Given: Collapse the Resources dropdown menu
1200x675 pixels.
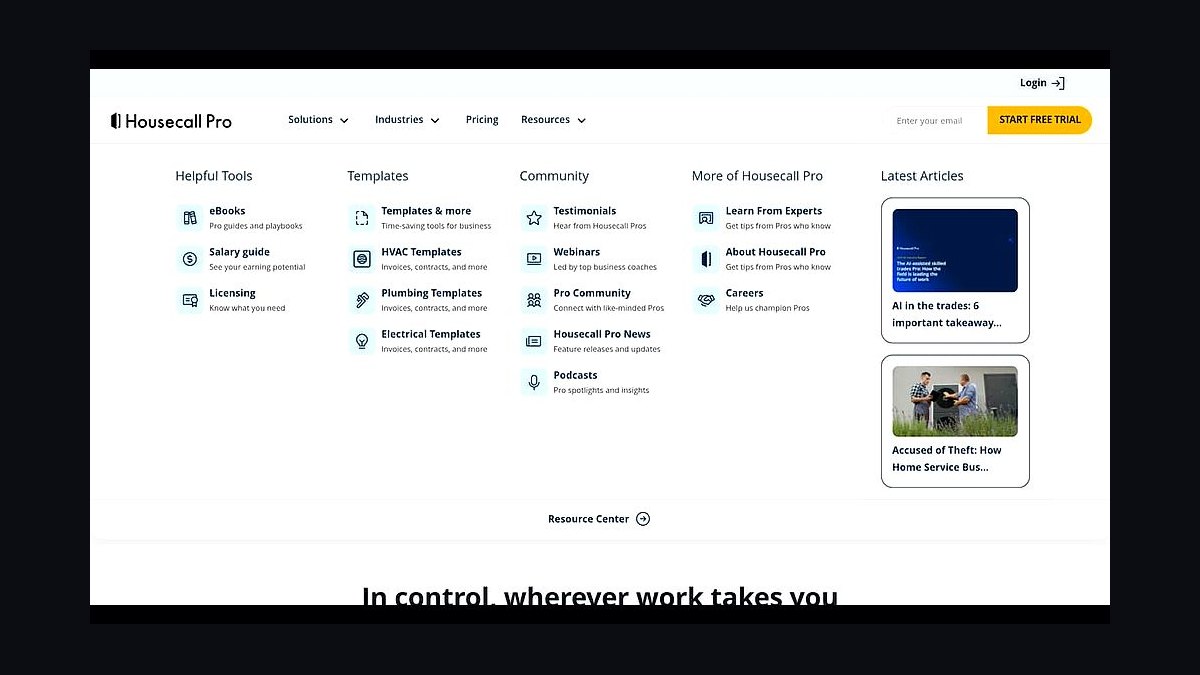Looking at the screenshot, I should (x=554, y=120).
